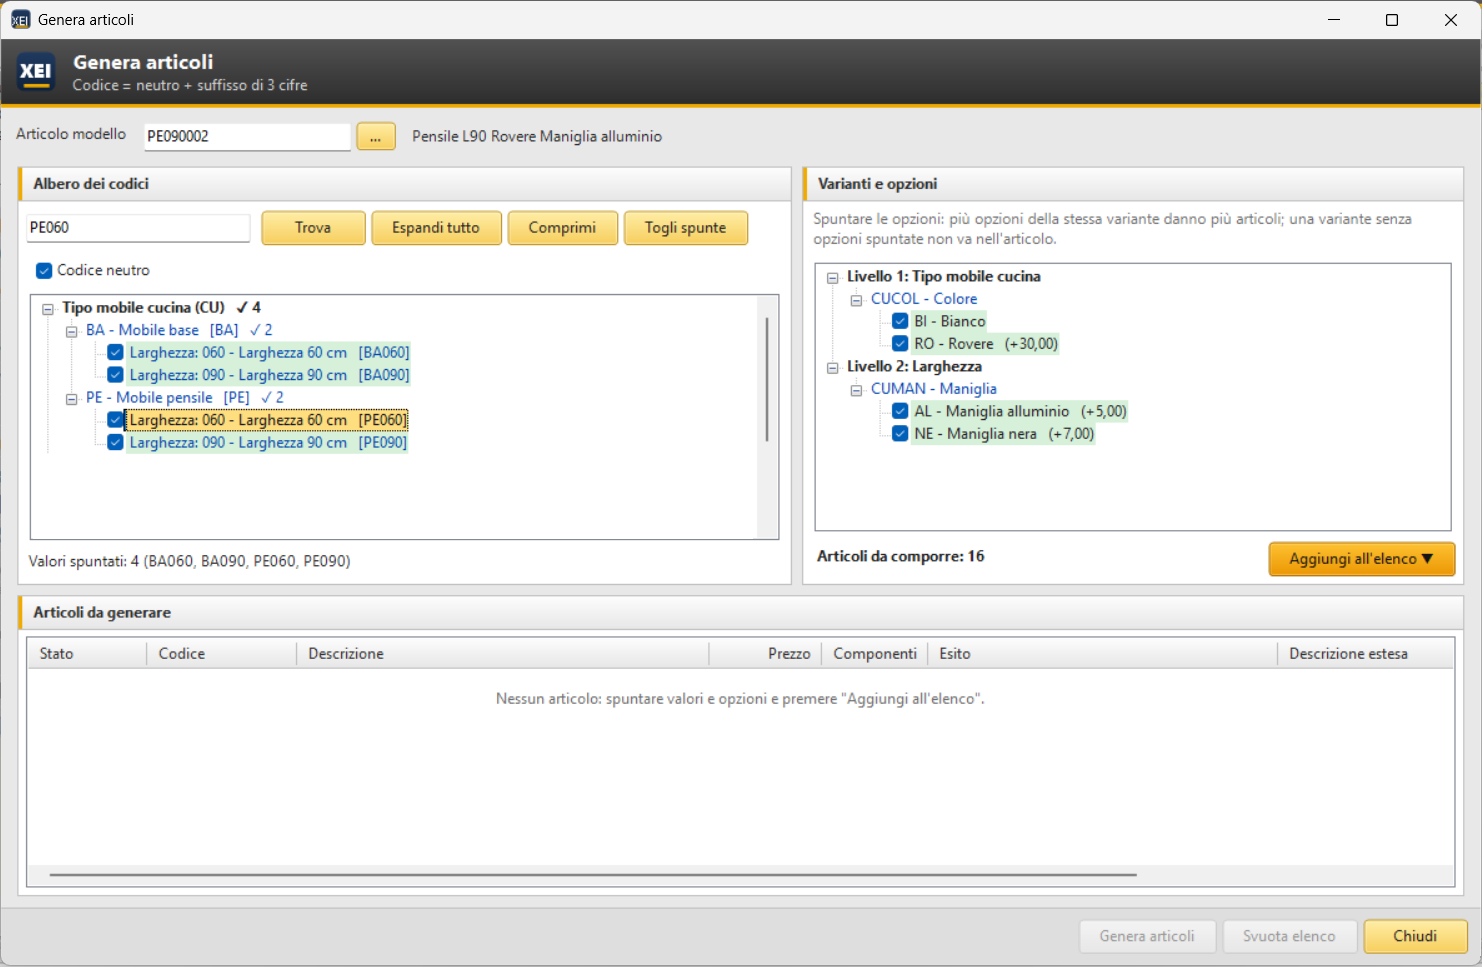
Task: Click the XEI logo in the header
Action: (36, 72)
